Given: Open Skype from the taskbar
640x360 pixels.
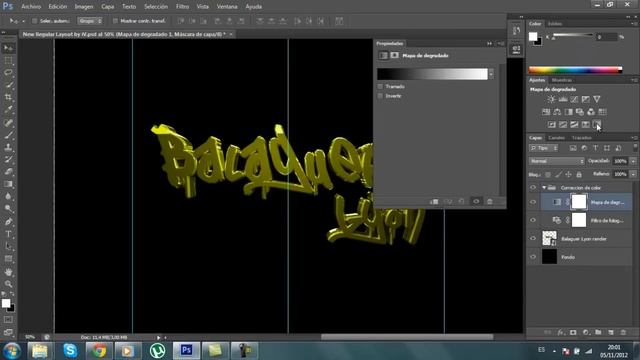Looking at the screenshot, I should tap(70, 350).
